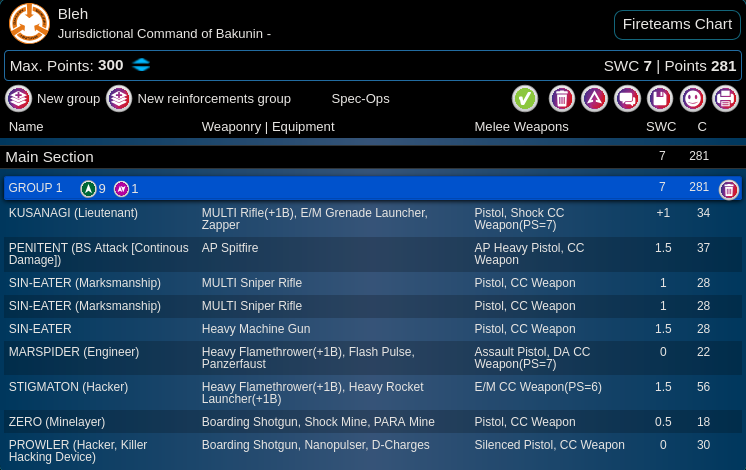Delete GROUP 1 with its trash icon
746x470 pixels.
[x=728, y=190]
